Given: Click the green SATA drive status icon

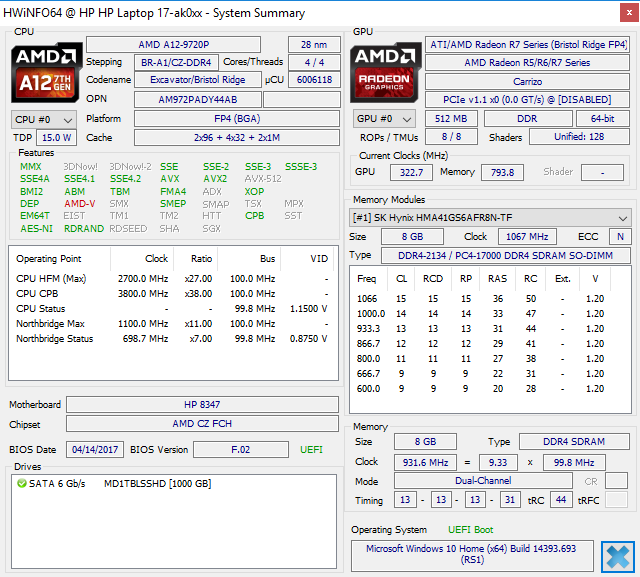Looking at the screenshot, I should 22,484.
